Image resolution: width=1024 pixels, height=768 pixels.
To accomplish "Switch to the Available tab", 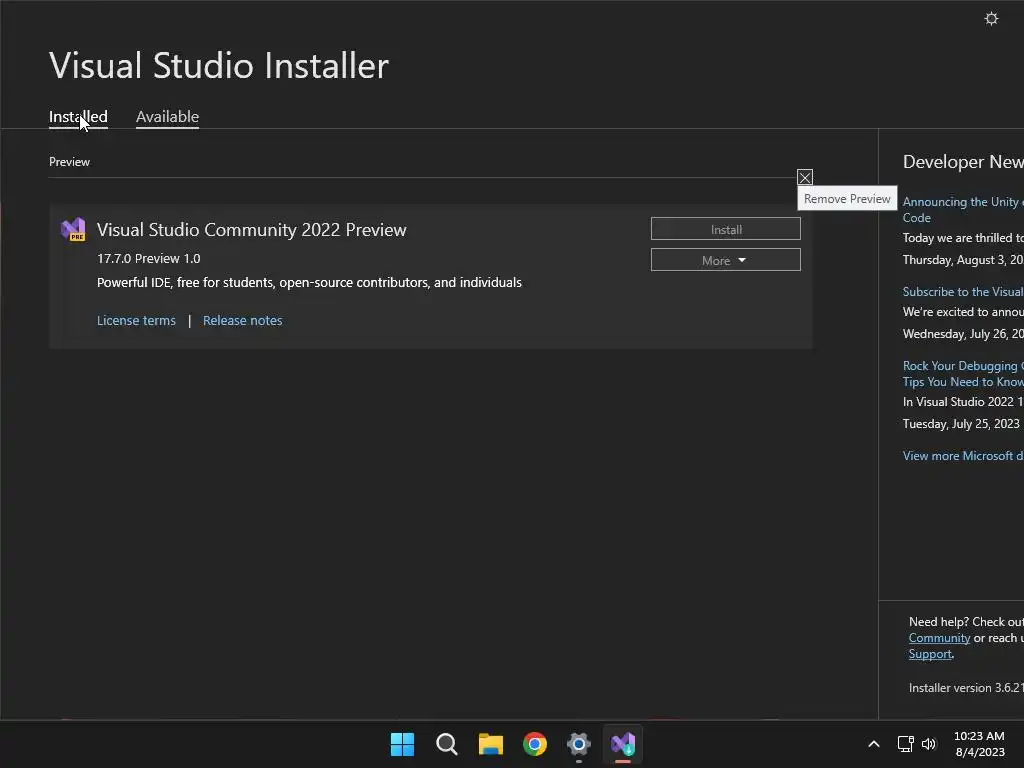I will (167, 117).
